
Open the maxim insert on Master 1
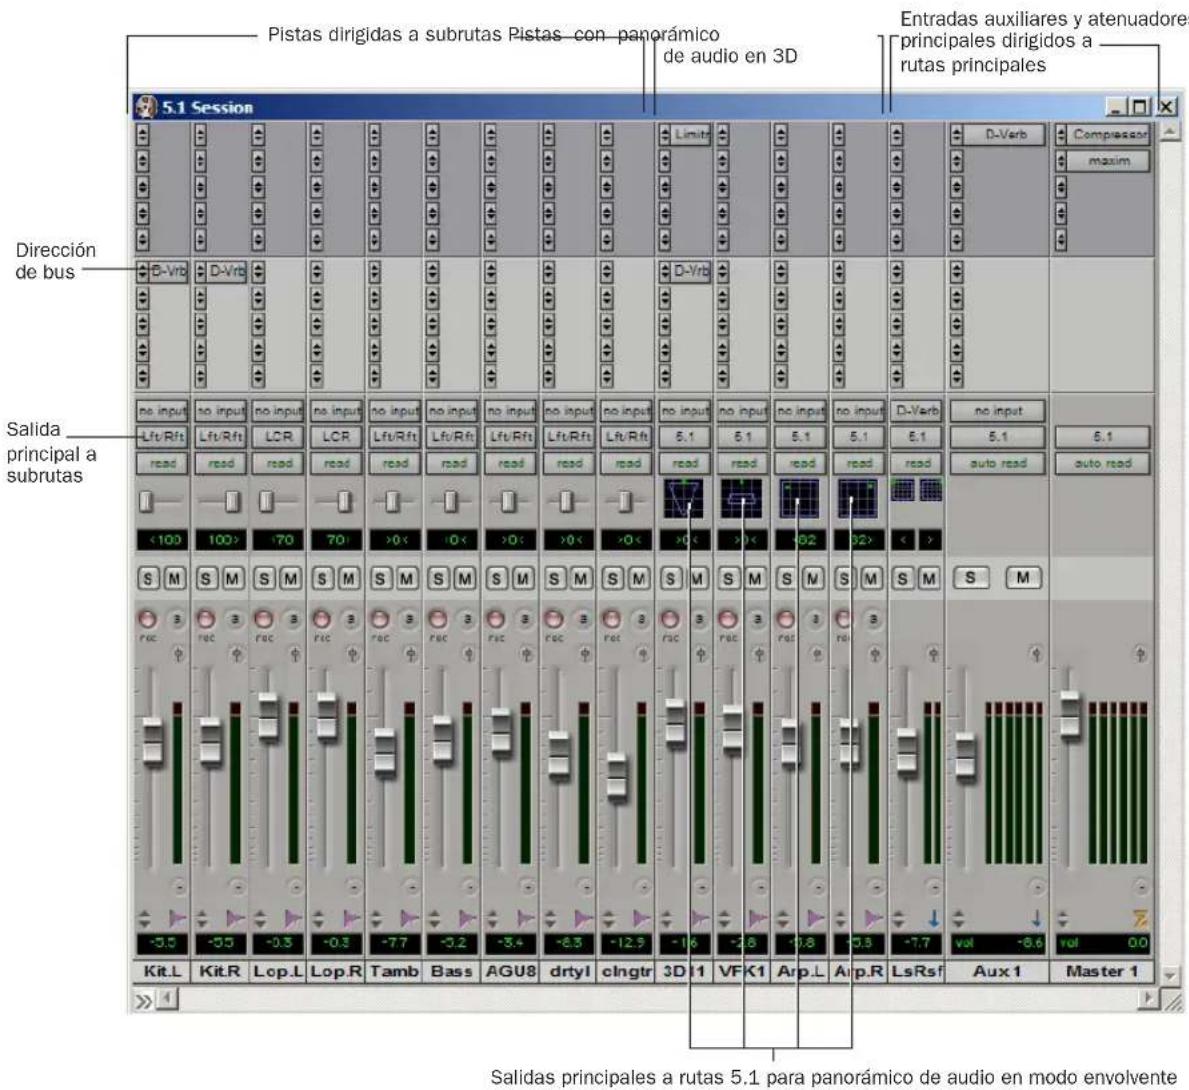(1109, 161)
